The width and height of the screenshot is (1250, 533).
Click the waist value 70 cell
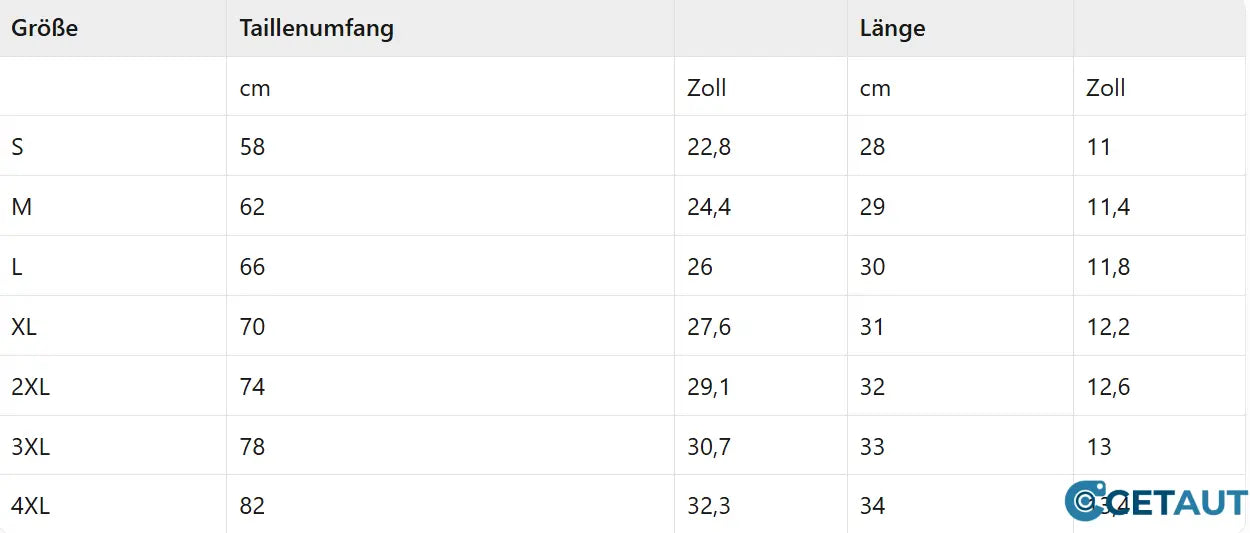[252, 327]
